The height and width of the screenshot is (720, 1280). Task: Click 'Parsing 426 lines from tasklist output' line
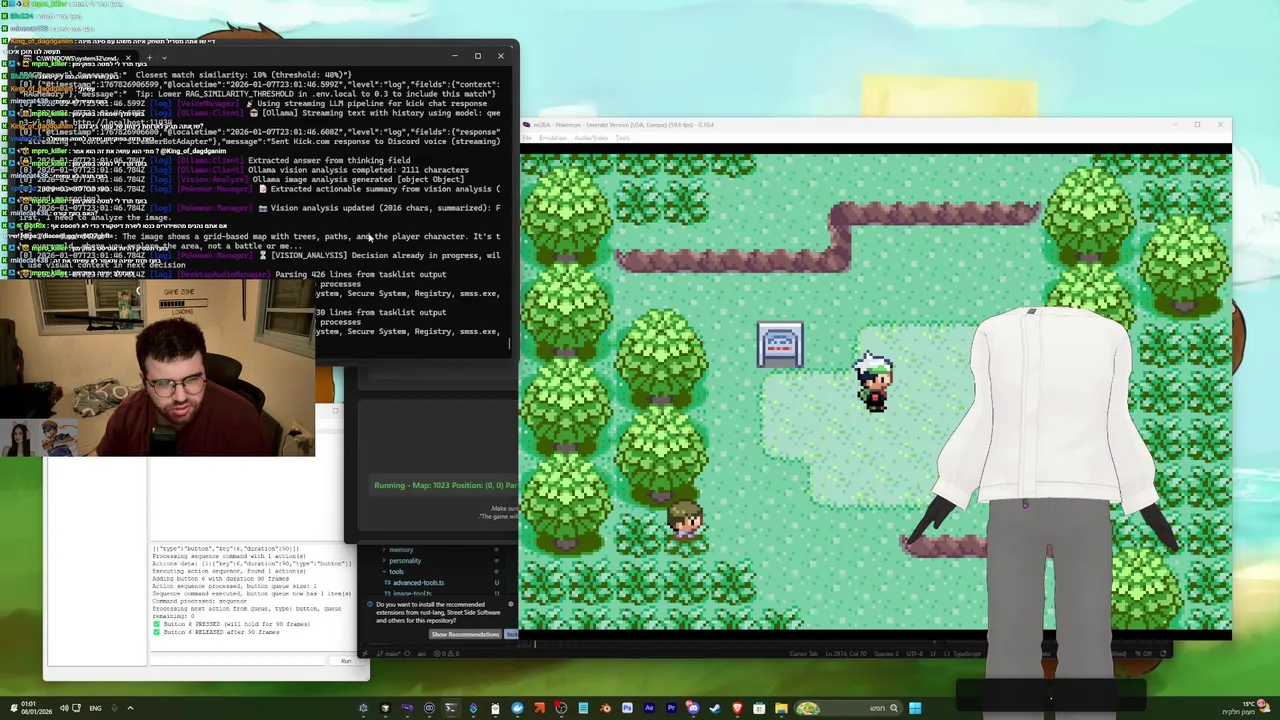click(360, 274)
